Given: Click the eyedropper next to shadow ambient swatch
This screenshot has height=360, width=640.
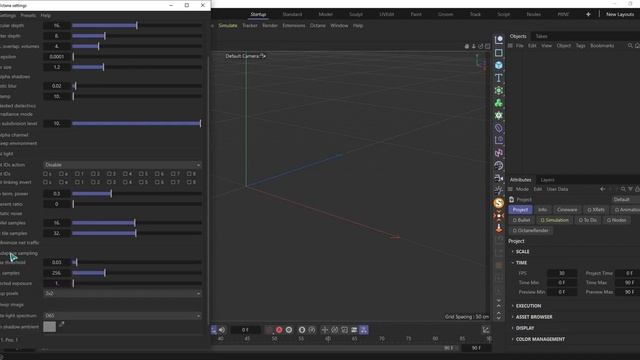Looking at the screenshot, I should coord(62,324).
